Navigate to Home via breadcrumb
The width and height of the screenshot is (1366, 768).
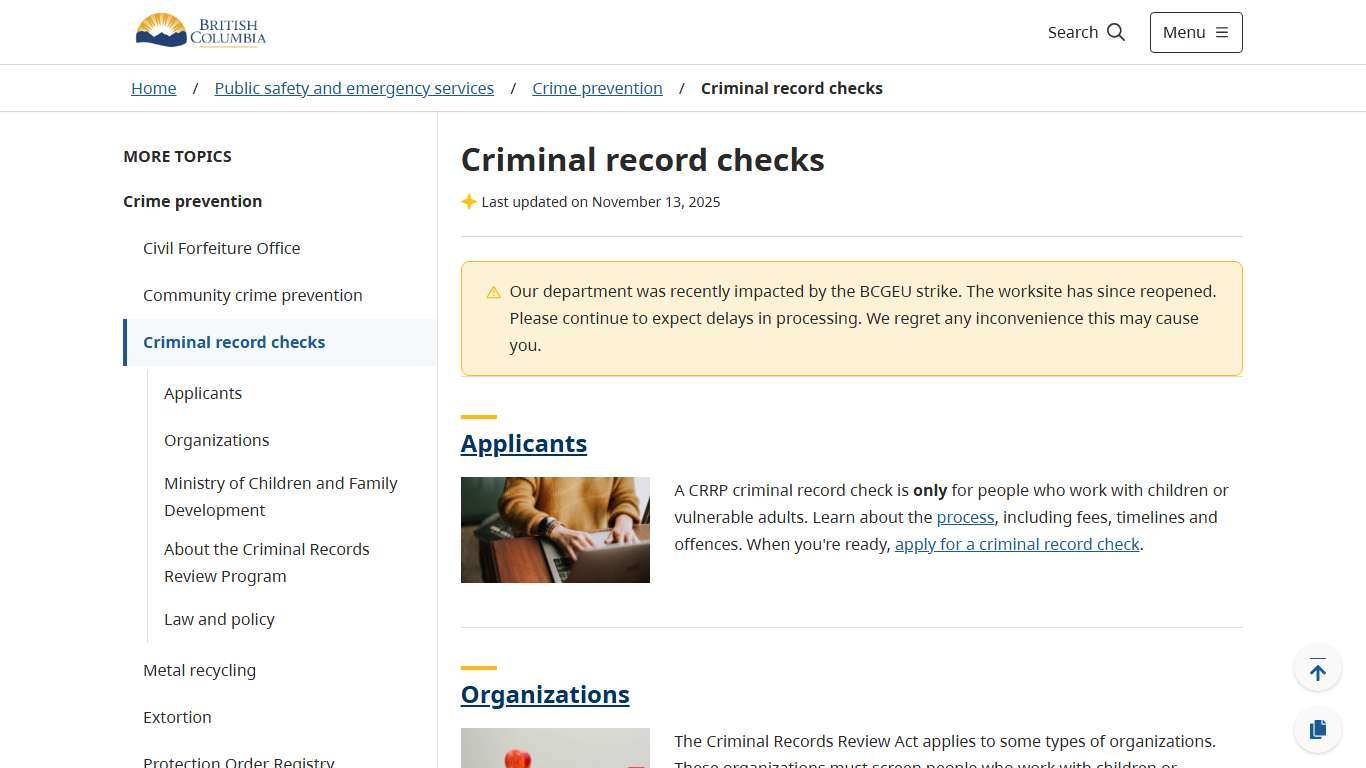[153, 88]
